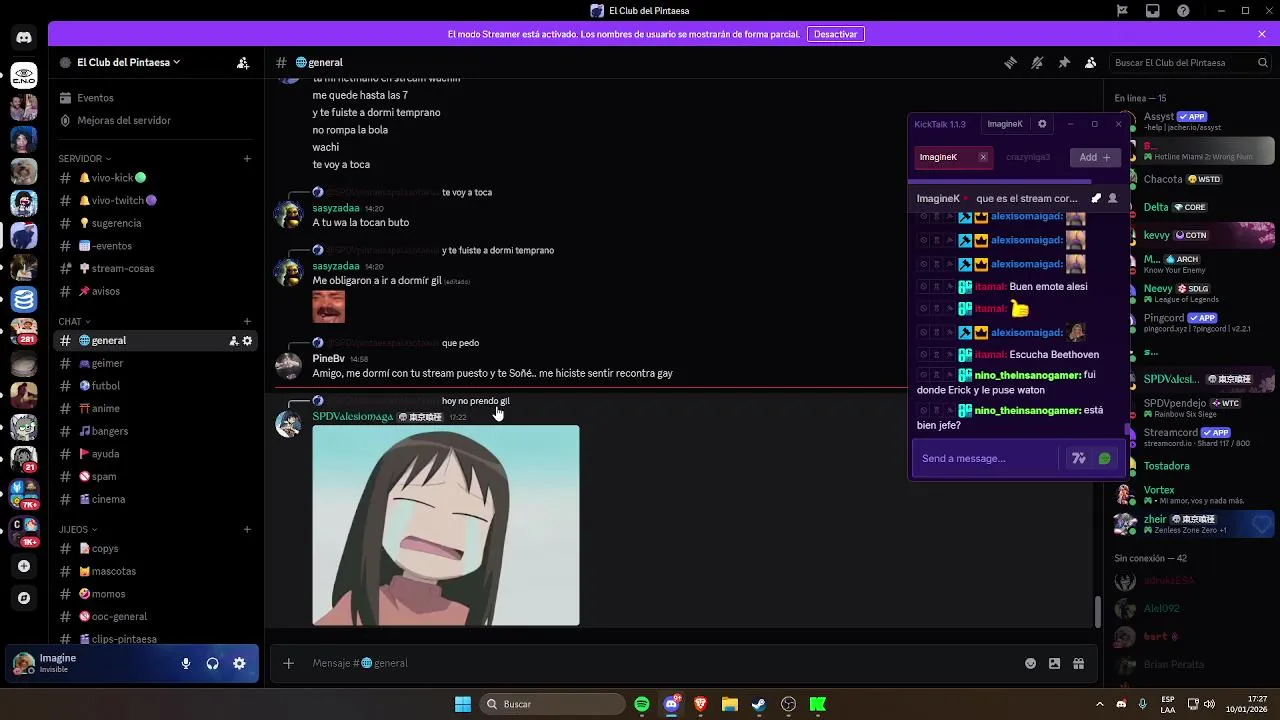Click invite members icon beside server name
This screenshot has width=1280, height=720.
[243, 62]
